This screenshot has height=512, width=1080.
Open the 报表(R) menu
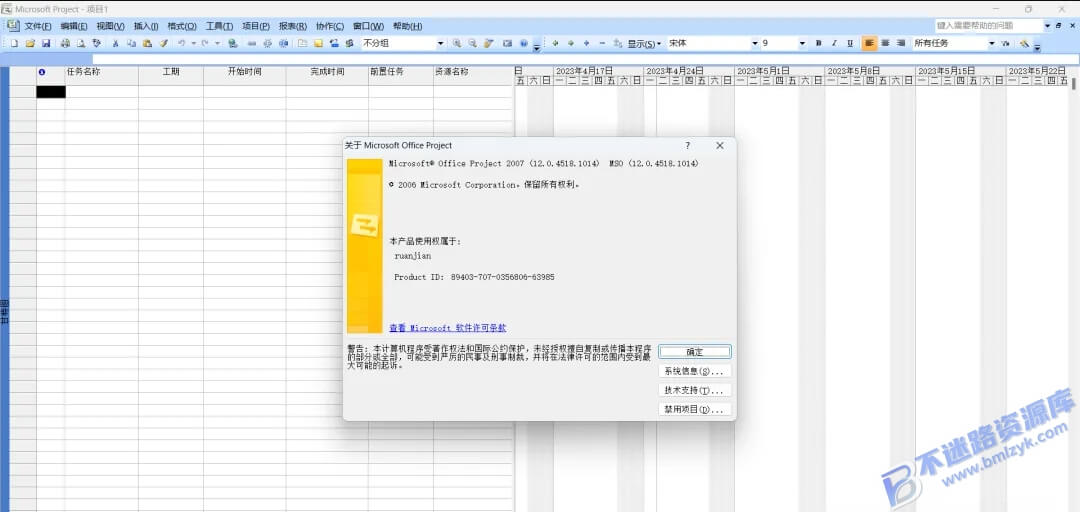tap(293, 26)
